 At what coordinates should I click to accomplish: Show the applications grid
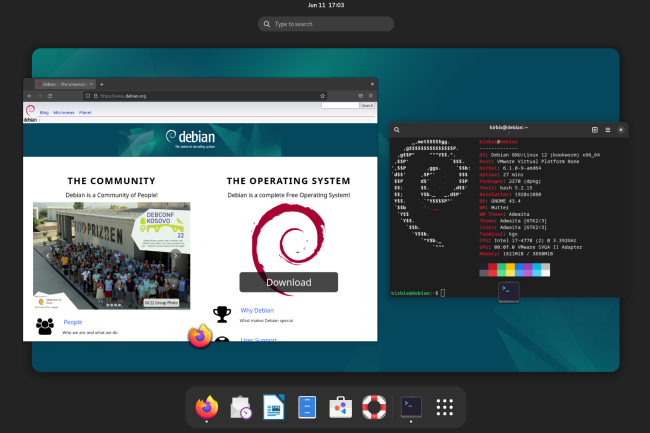(x=446, y=407)
